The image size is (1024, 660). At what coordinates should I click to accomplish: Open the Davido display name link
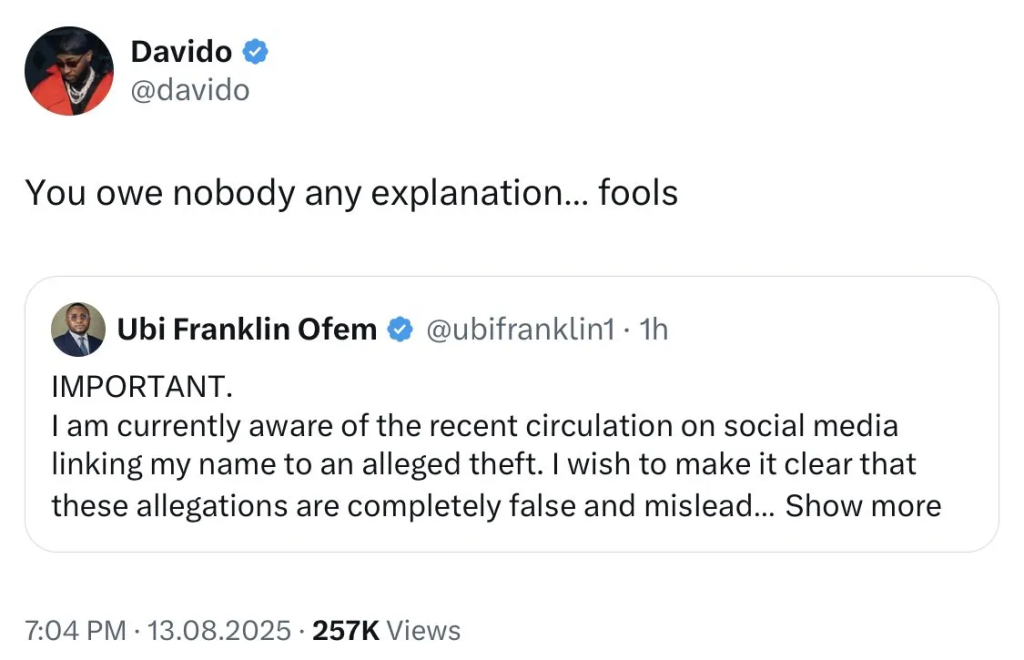[183, 52]
